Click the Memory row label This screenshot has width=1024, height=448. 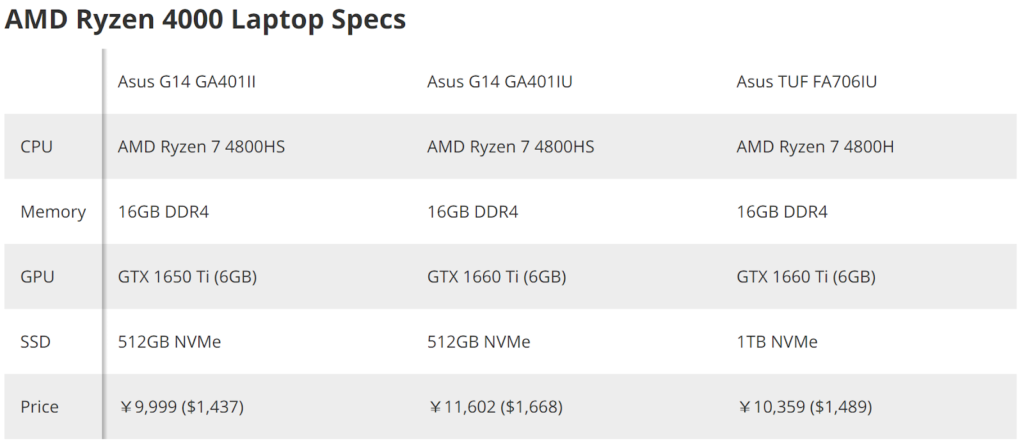(53, 212)
